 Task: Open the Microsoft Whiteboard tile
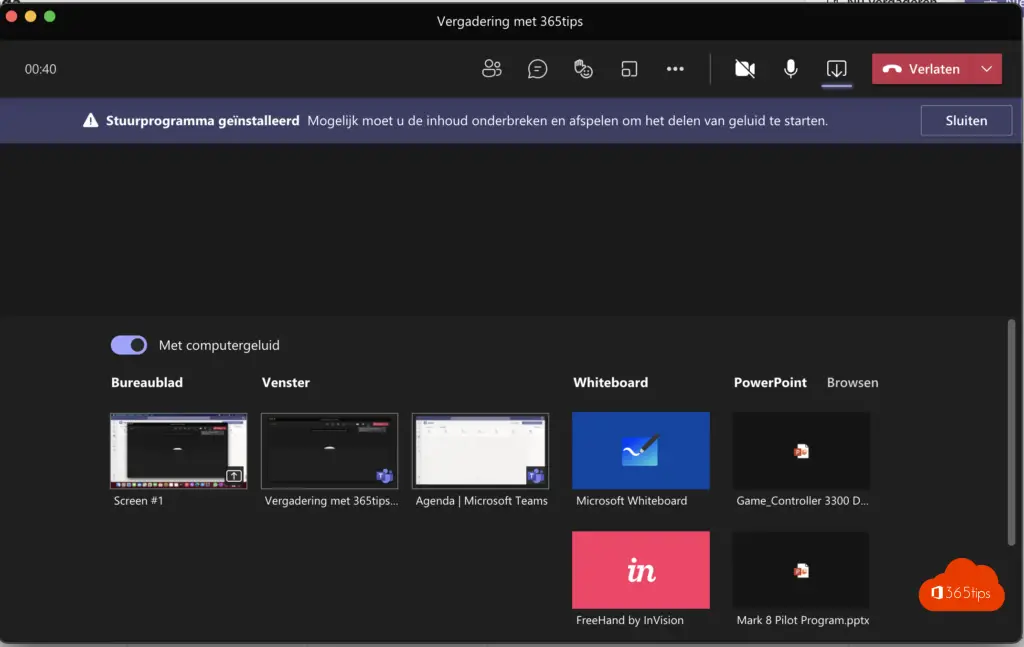click(x=641, y=450)
